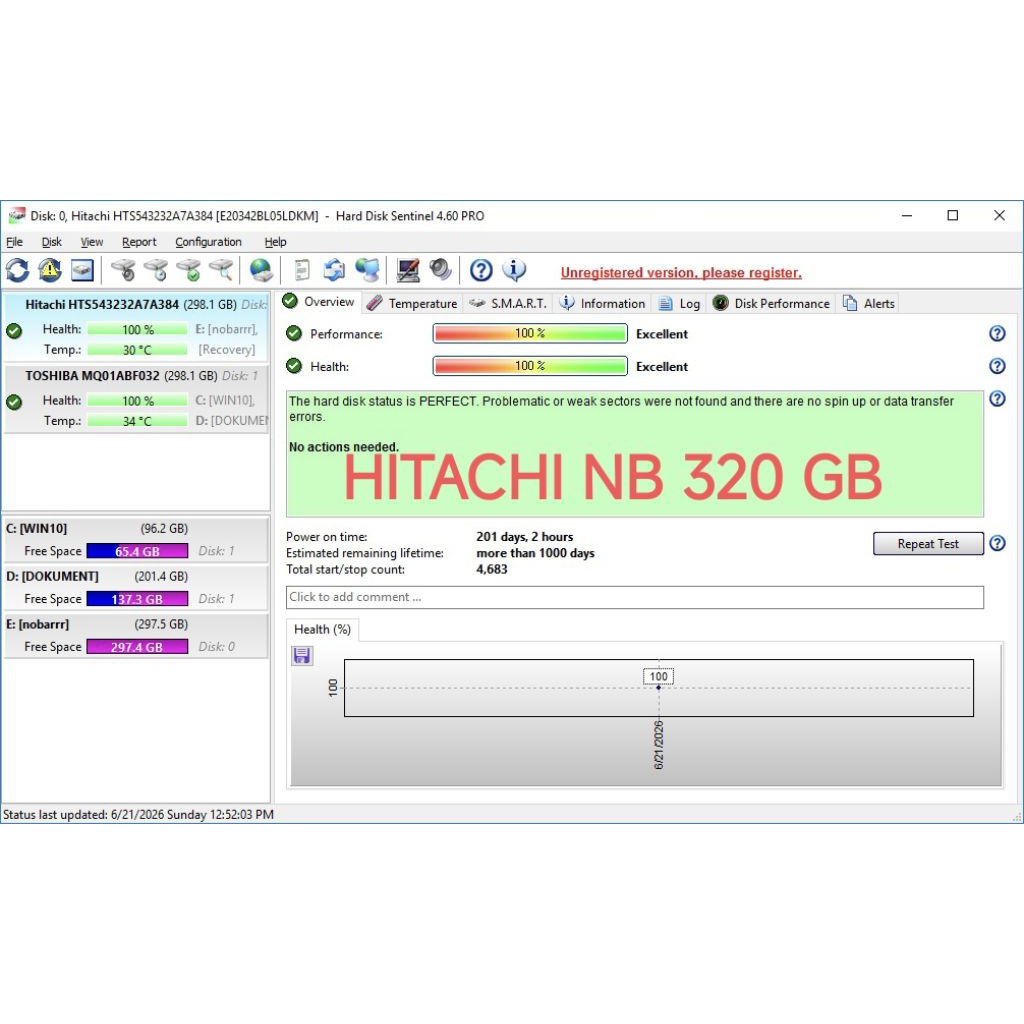Viewport: 1024px width, 1024px height.
Task: Click the help icon next to Repeat Test
Action: tap(997, 543)
